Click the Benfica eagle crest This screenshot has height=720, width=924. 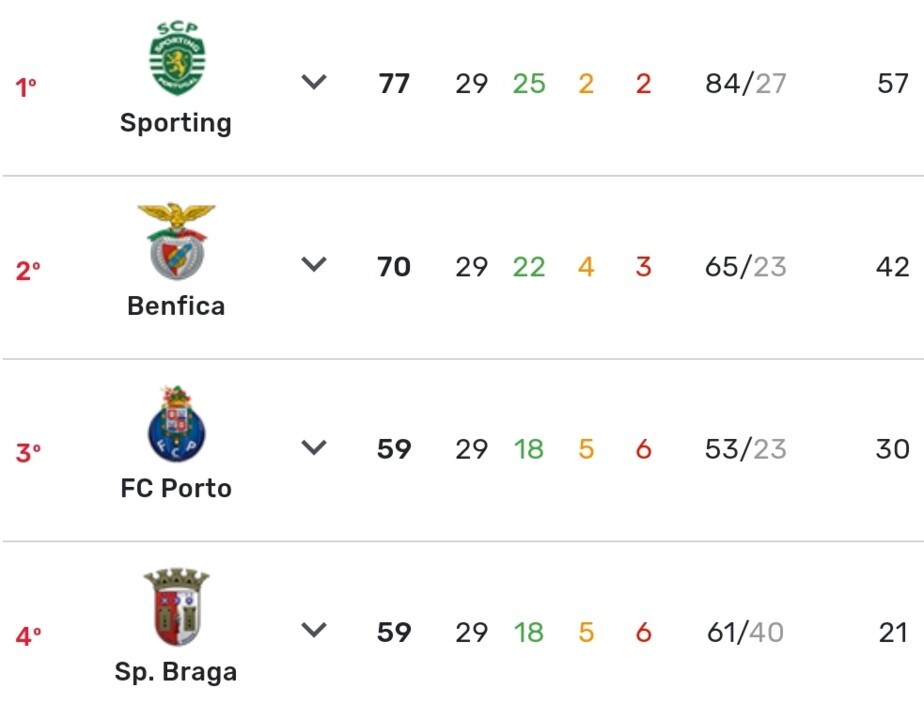[x=176, y=241]
